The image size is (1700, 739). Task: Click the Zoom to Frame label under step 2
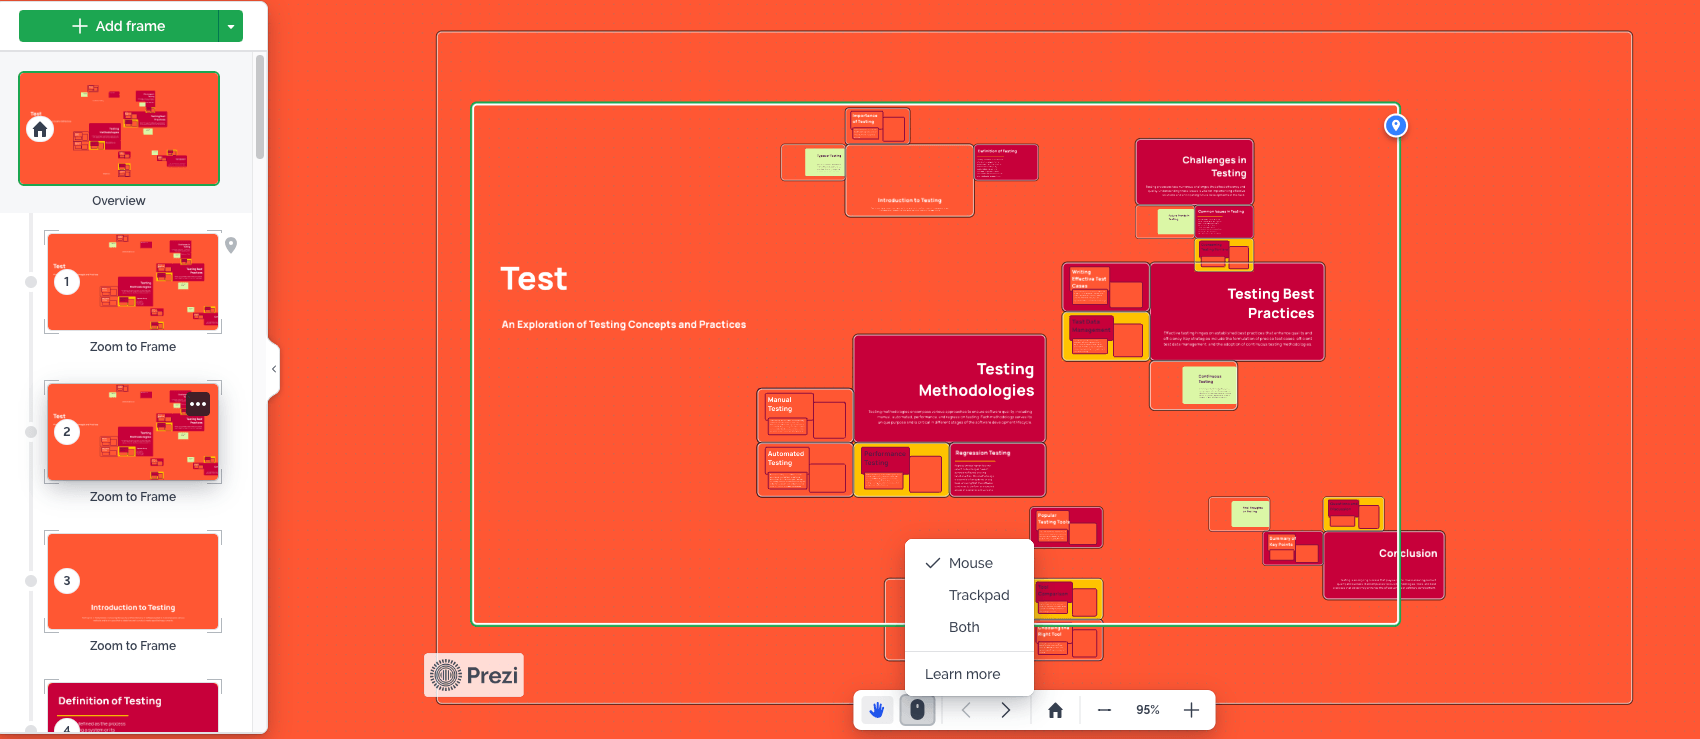[133, 497]
